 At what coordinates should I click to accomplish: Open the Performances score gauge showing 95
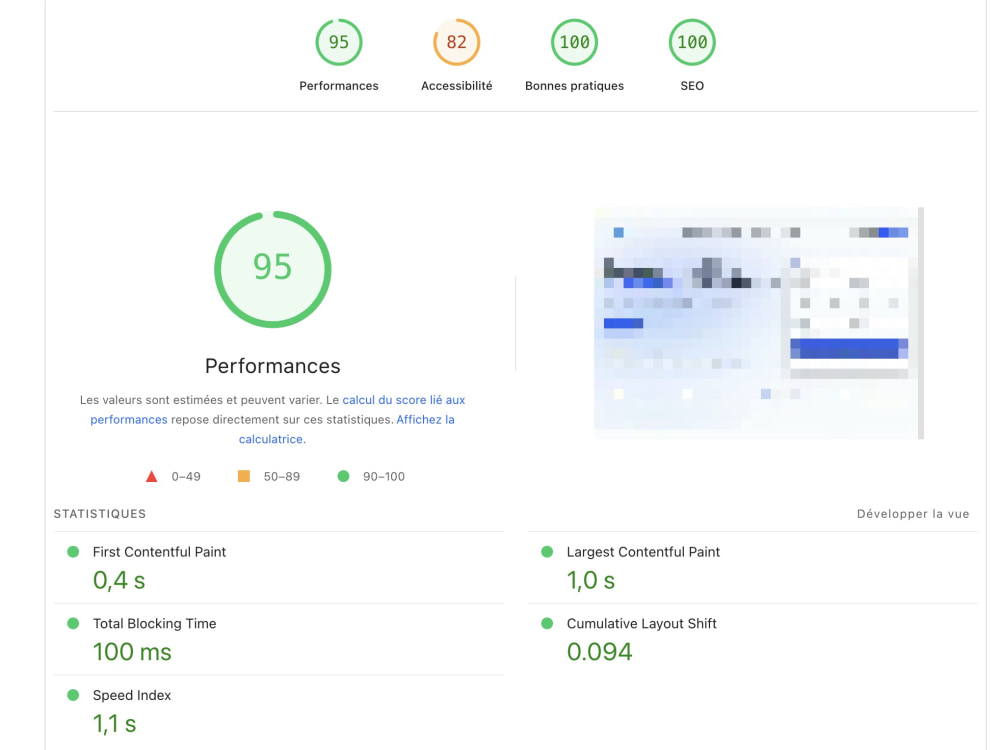pyautogui.click(x=339, y=42)
